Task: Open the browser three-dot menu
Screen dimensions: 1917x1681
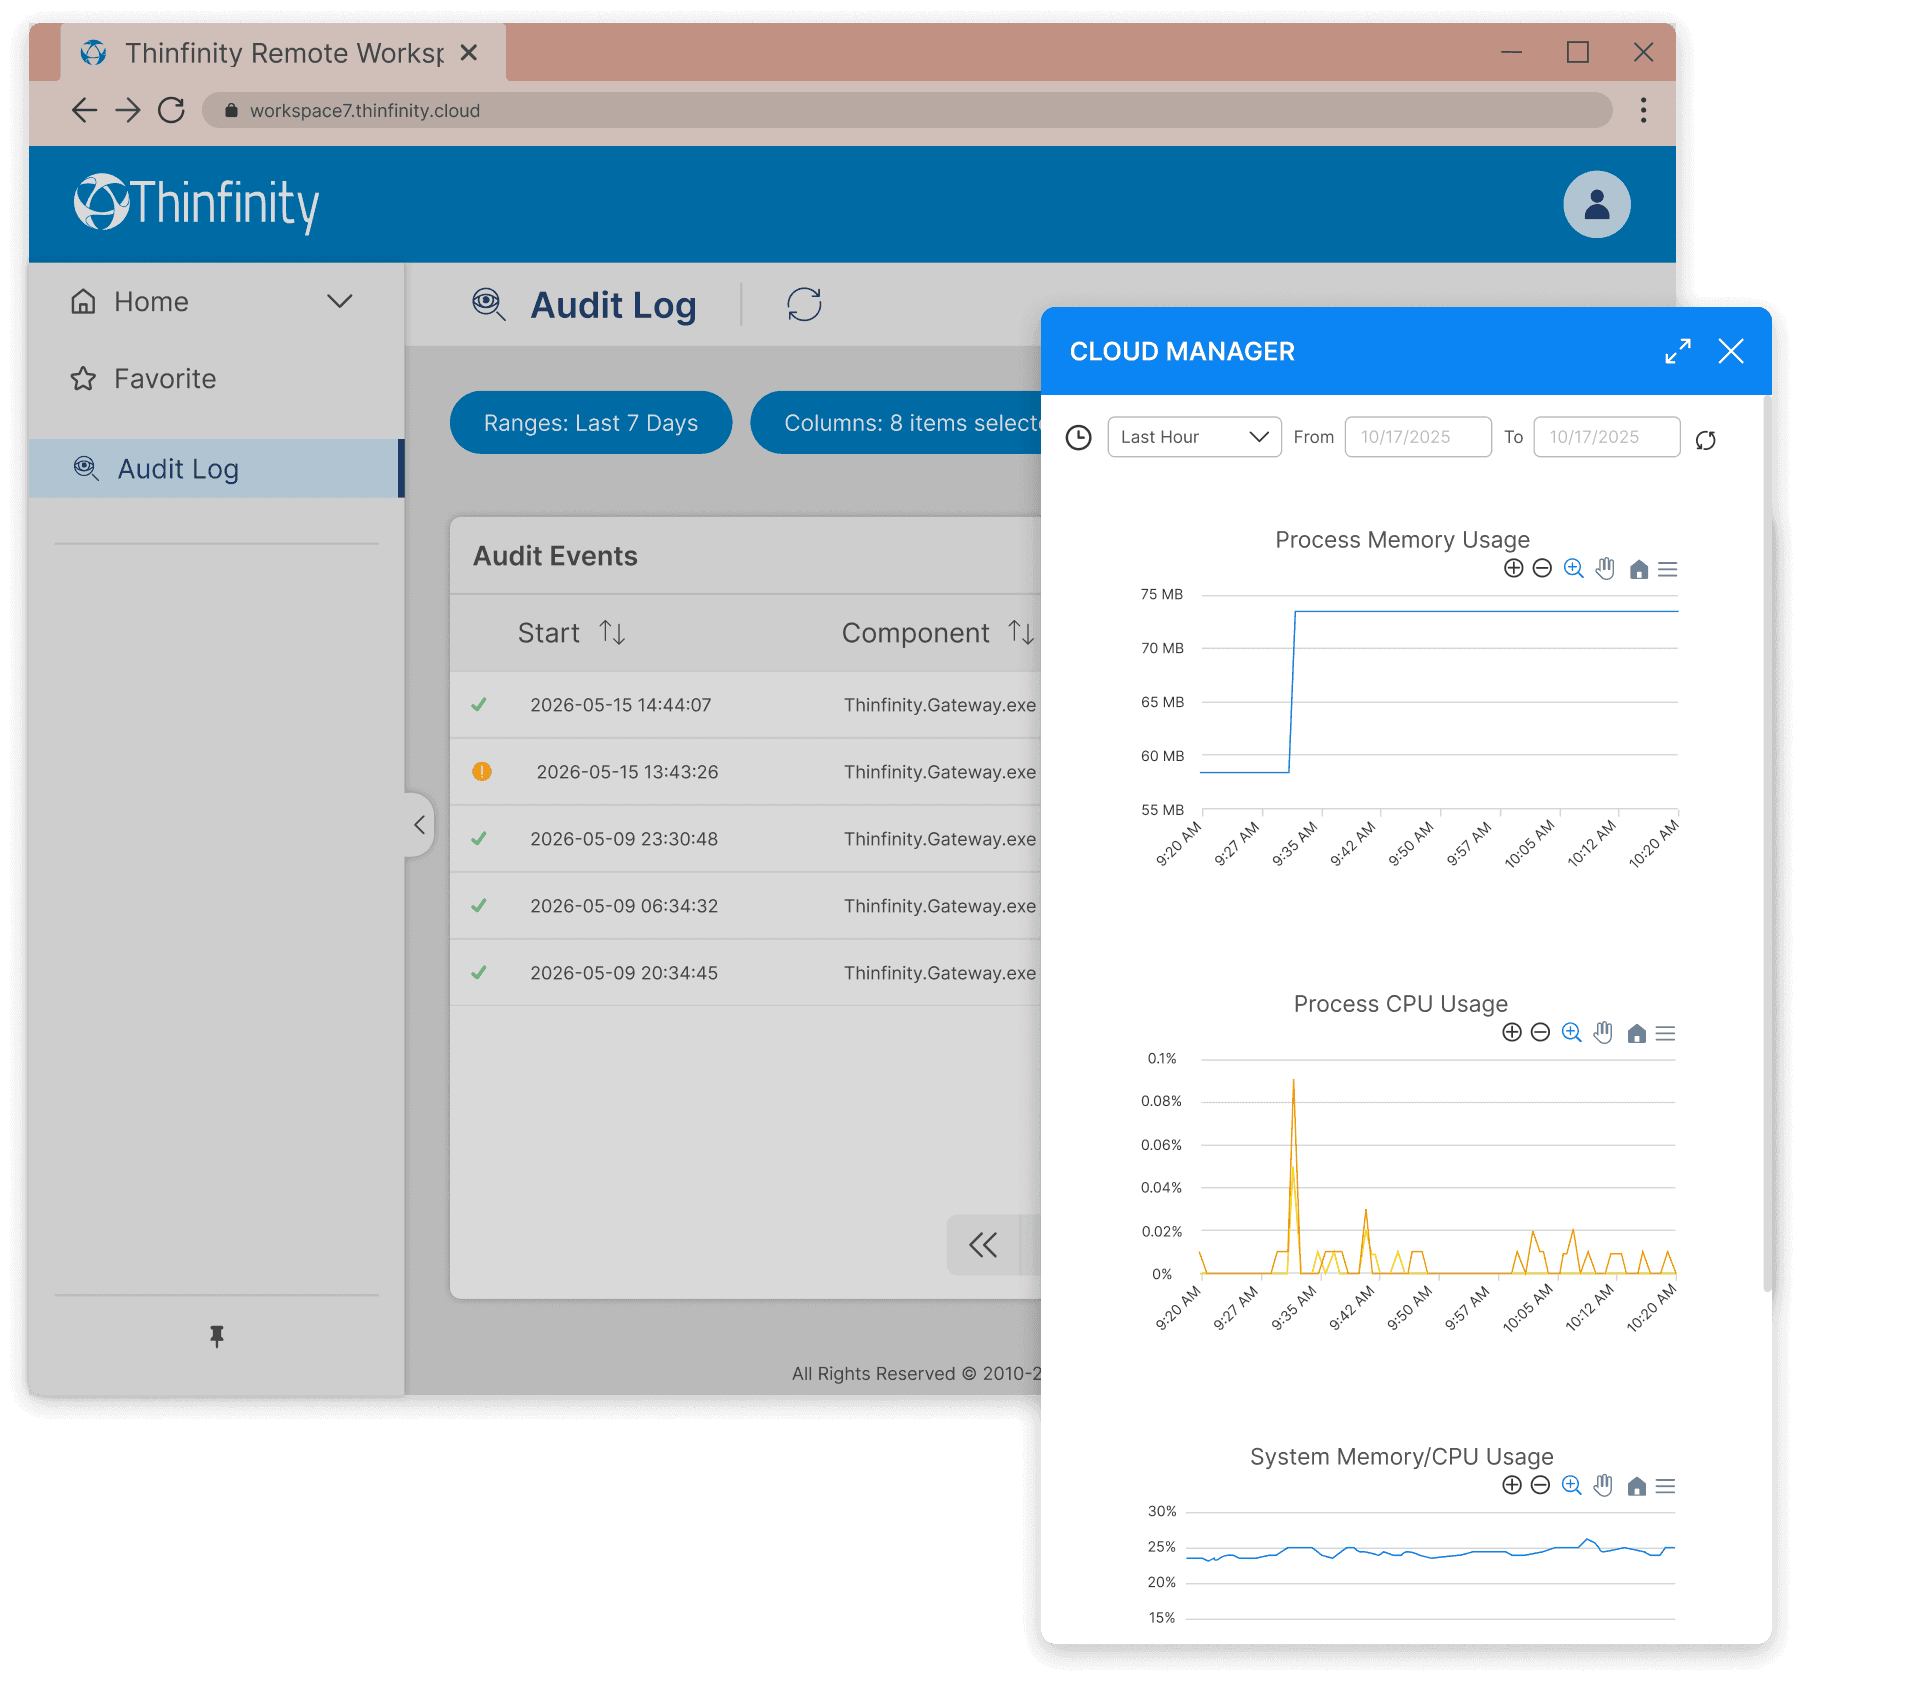Action: point(1643,110)
